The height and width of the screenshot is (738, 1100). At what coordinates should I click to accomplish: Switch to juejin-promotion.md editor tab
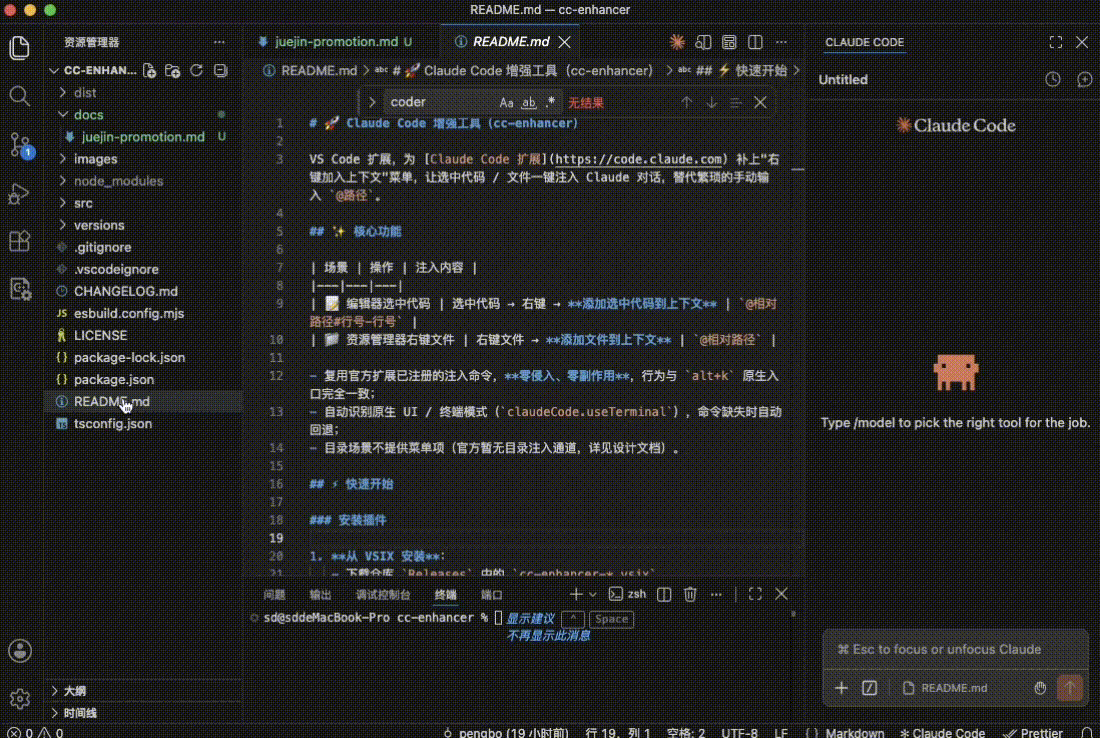(x=336, y=42)
